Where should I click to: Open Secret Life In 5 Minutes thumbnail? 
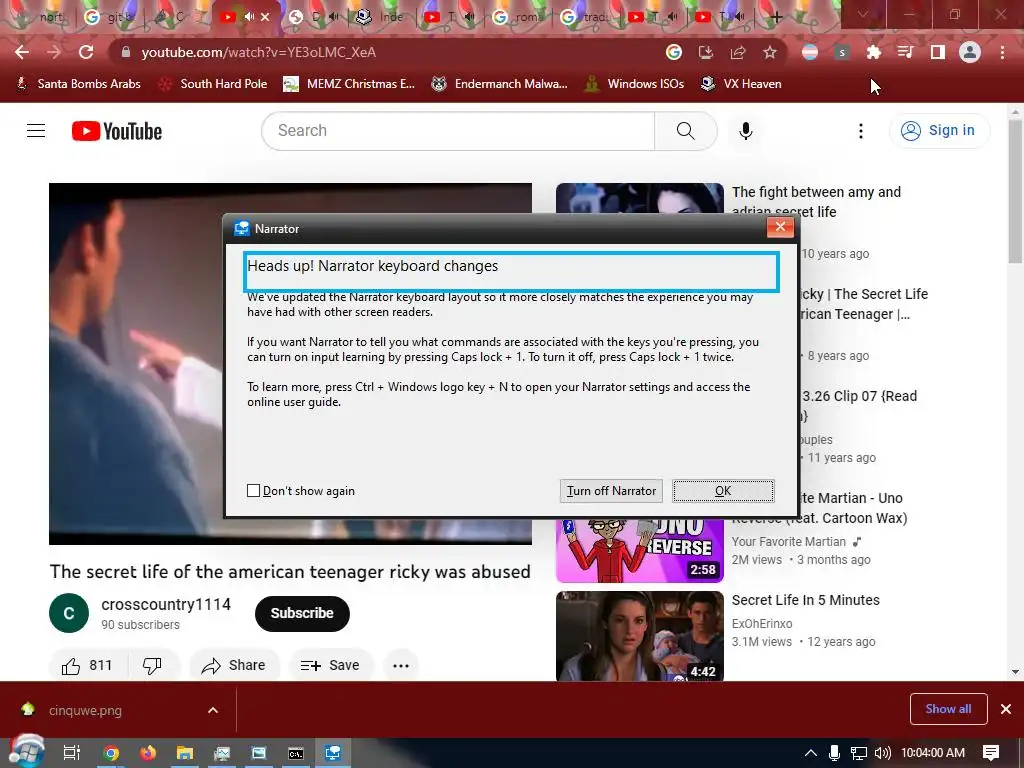pyautogui.click(x=639, y=637)
